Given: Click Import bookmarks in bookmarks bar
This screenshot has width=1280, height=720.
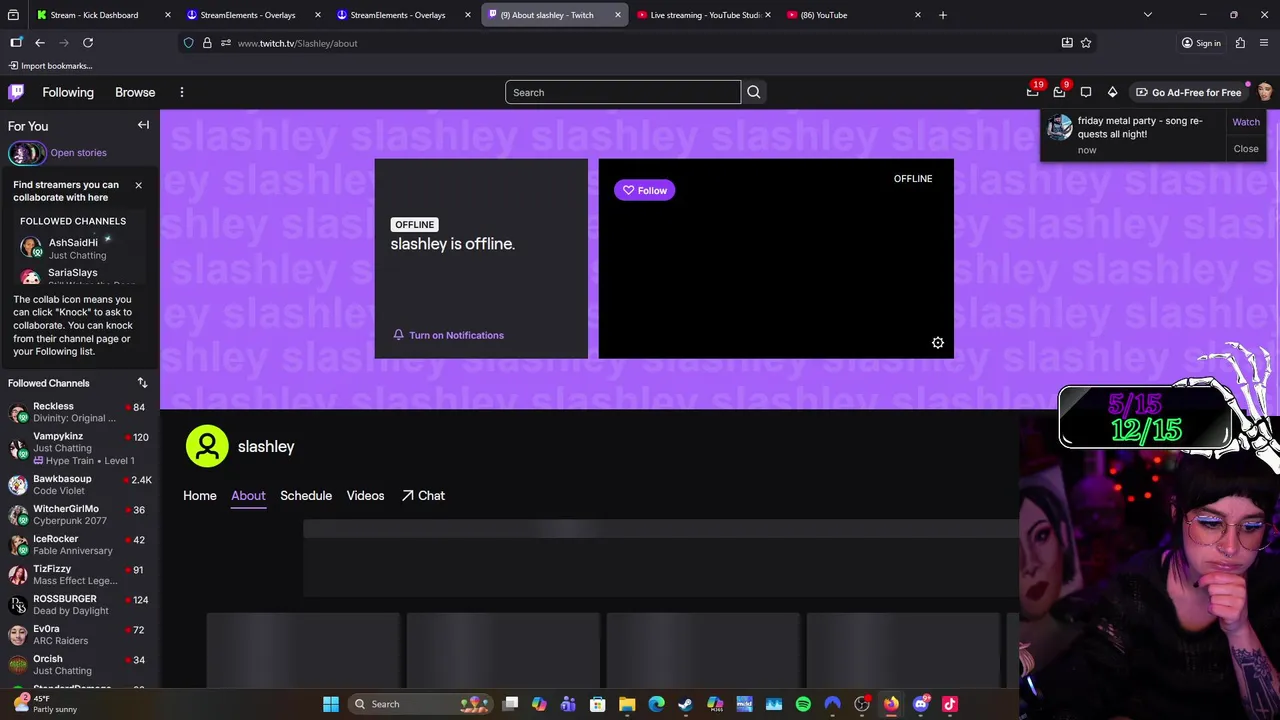Looking at the screenshot, I should (x=50, y=66).
